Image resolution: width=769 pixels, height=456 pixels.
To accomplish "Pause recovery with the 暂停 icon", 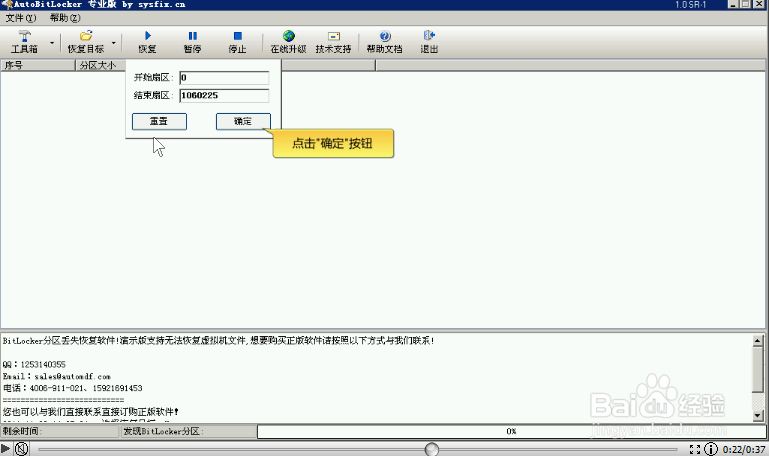I will (x=193, y=36).
